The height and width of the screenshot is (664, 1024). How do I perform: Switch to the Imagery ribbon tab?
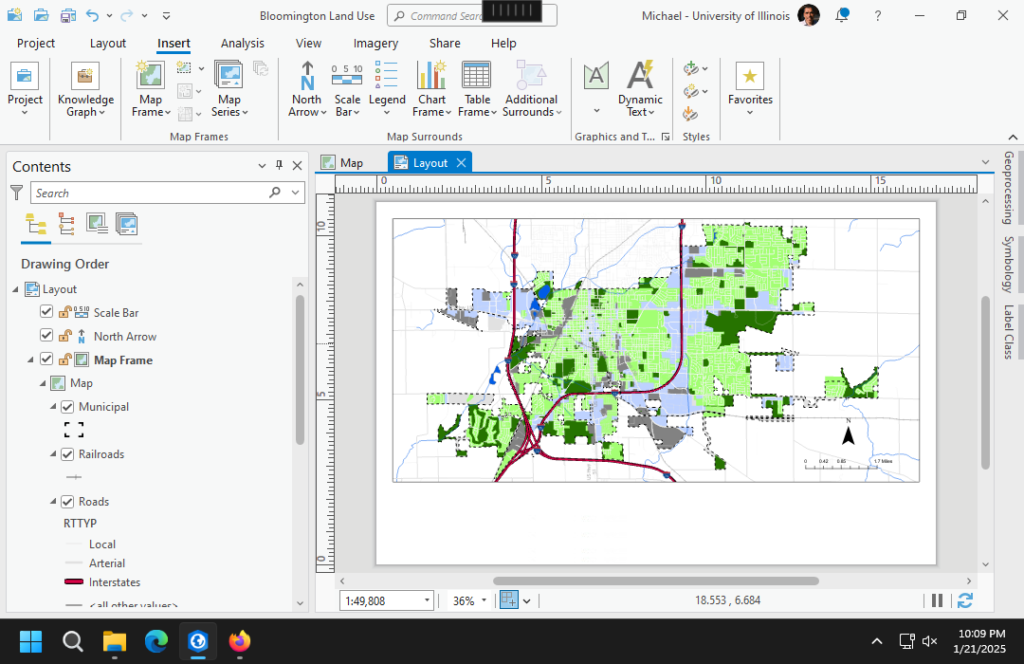(376, 43)
